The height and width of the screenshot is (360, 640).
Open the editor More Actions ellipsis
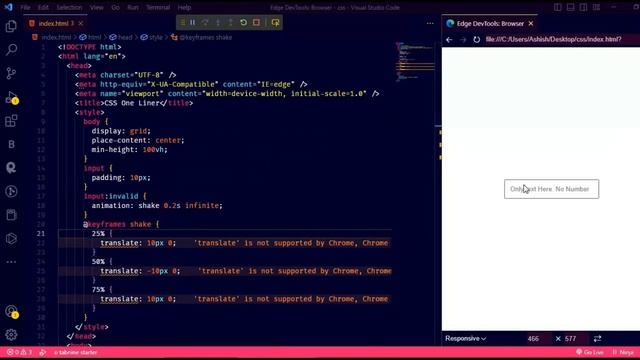(430, 23)
